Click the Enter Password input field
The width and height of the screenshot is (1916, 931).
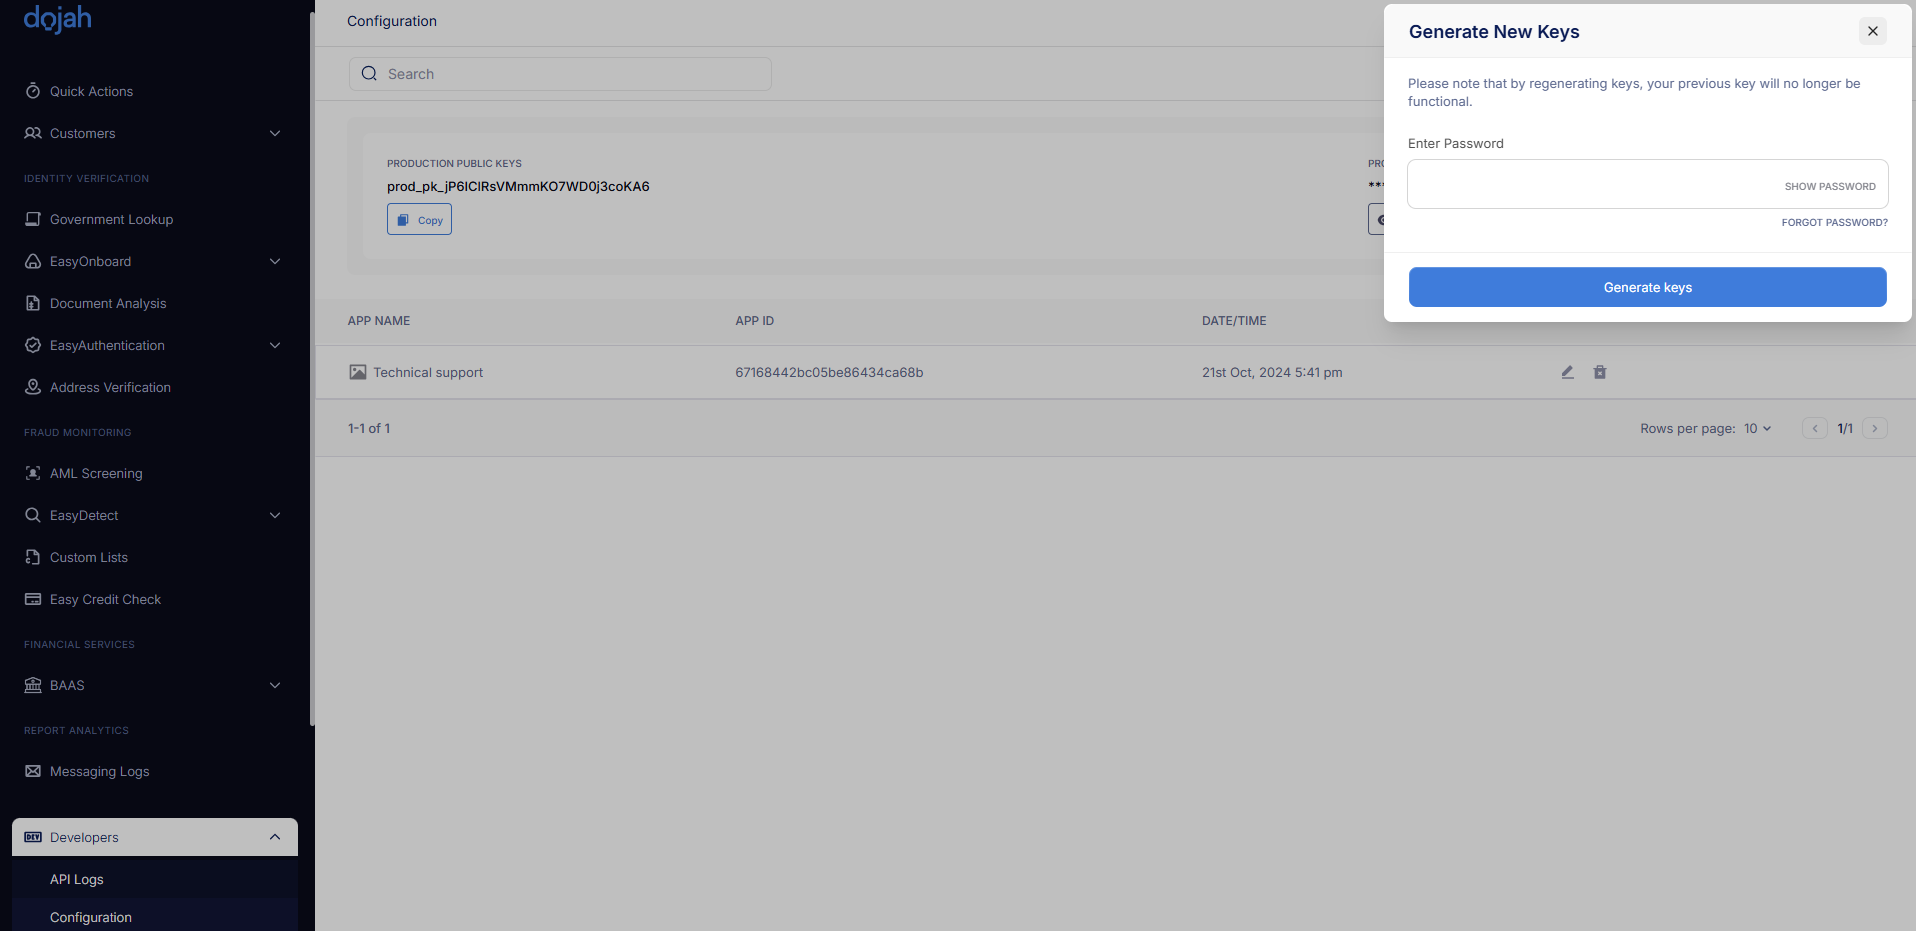[x=1590, y=185]
